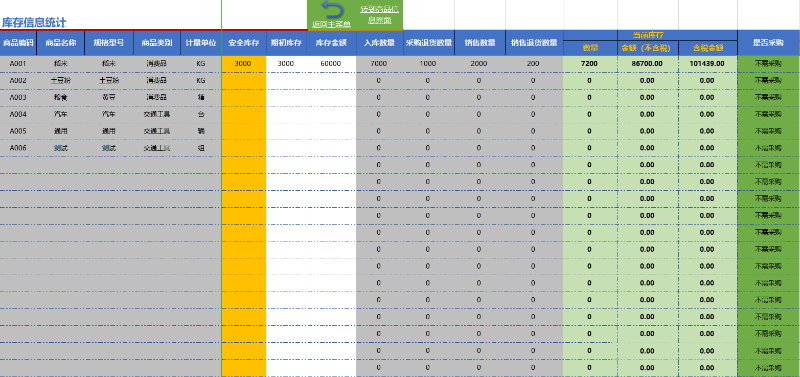Open the 返回主菜单 link
This screenshot has width=800, height=377.
coord(332,24)
